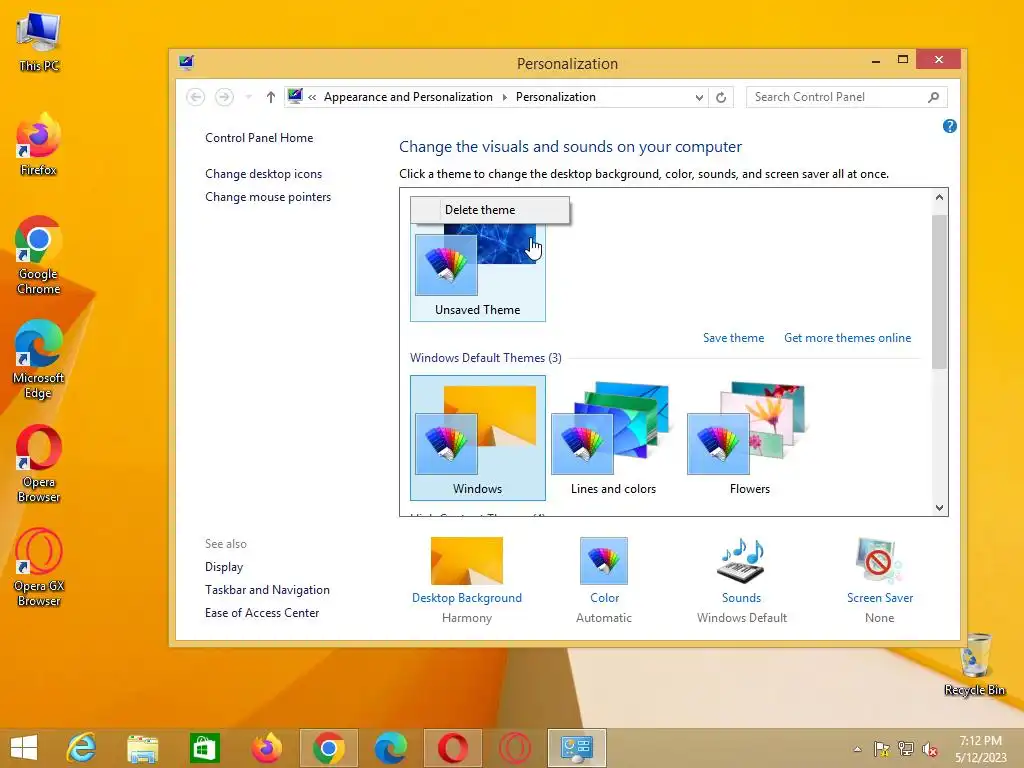This screenshot has height=768, width=1024.
Task: Click the Forward navigation arrow
Action: point(224,97)
